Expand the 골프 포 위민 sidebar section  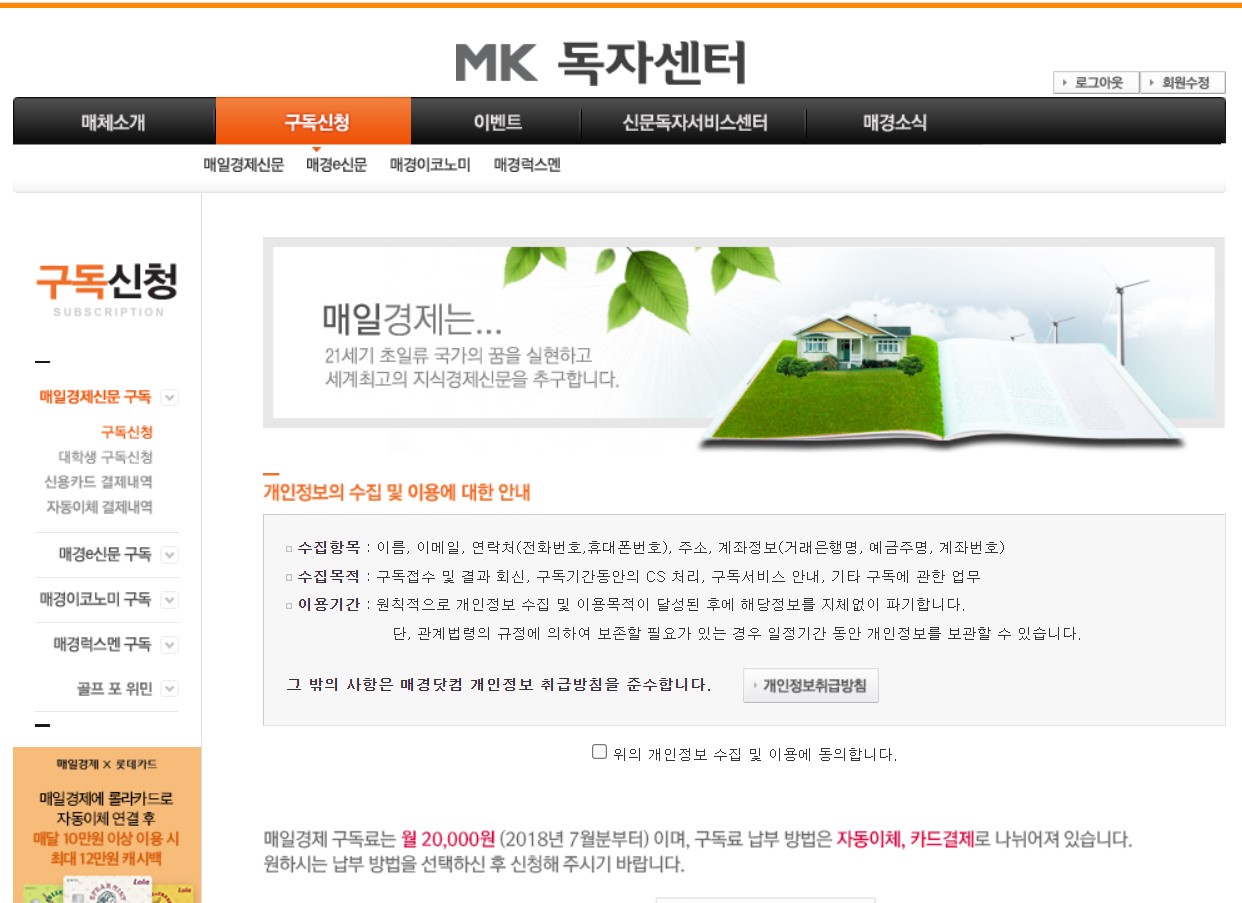(168, 688)
